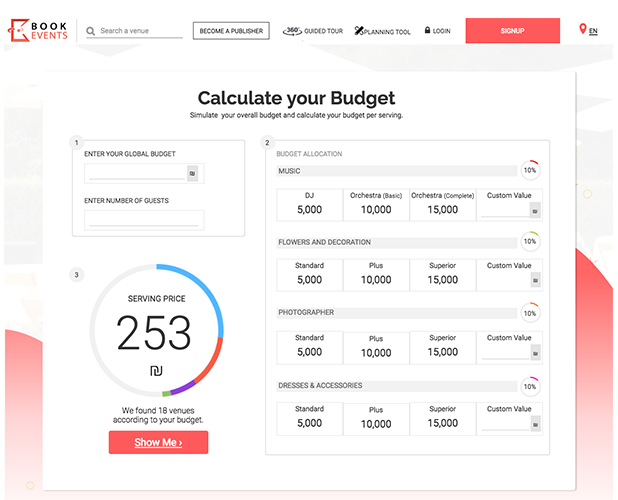The width and height of the screenshot is (618, 500).
Task: Click currency icon in Photographer custom value
Action: [535, 353]
